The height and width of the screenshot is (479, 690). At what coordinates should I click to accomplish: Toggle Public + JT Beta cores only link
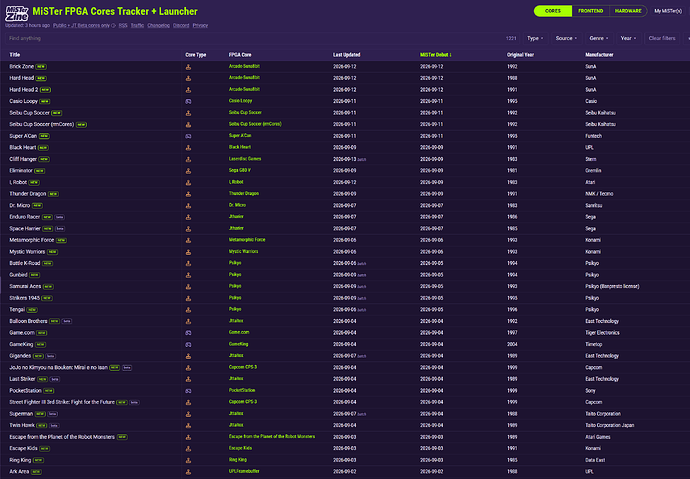point(81,26)
